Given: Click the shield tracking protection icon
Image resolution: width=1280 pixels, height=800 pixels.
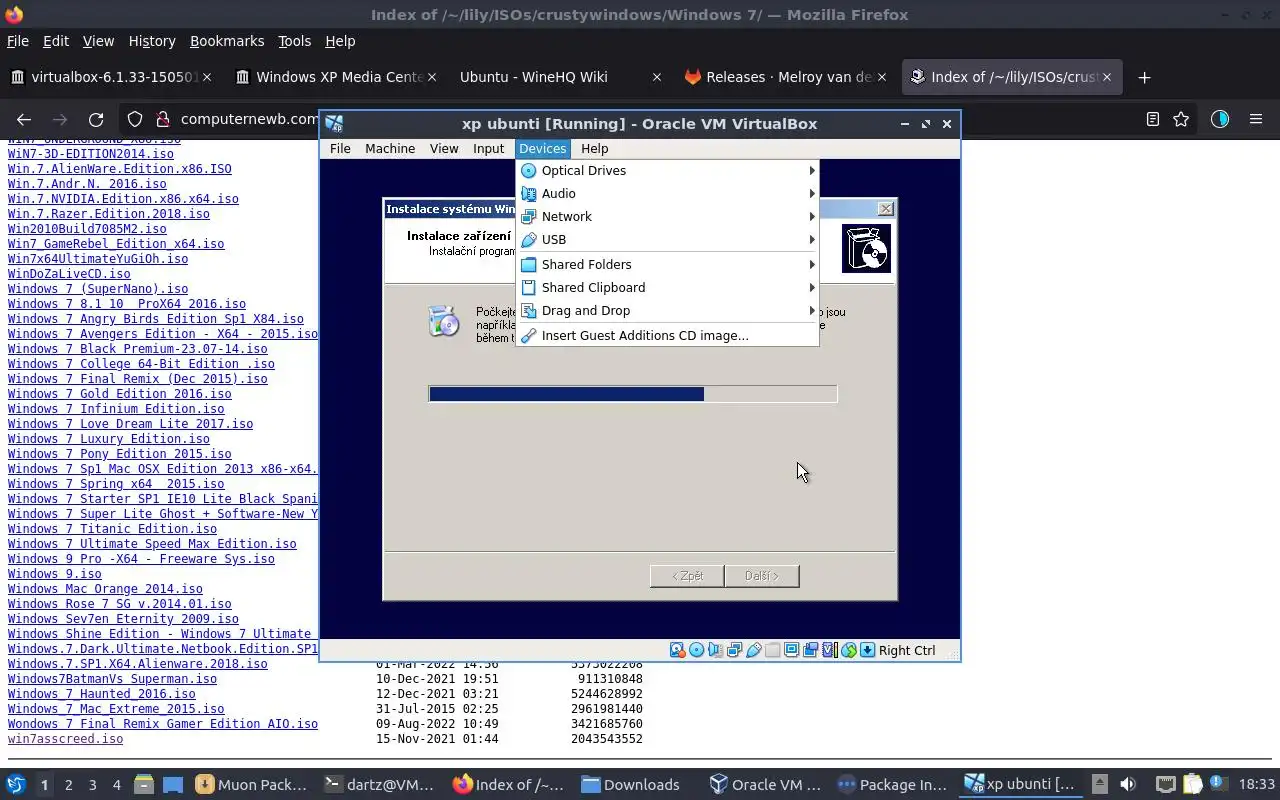Looking at the screenshot, I should pos(135,119).
